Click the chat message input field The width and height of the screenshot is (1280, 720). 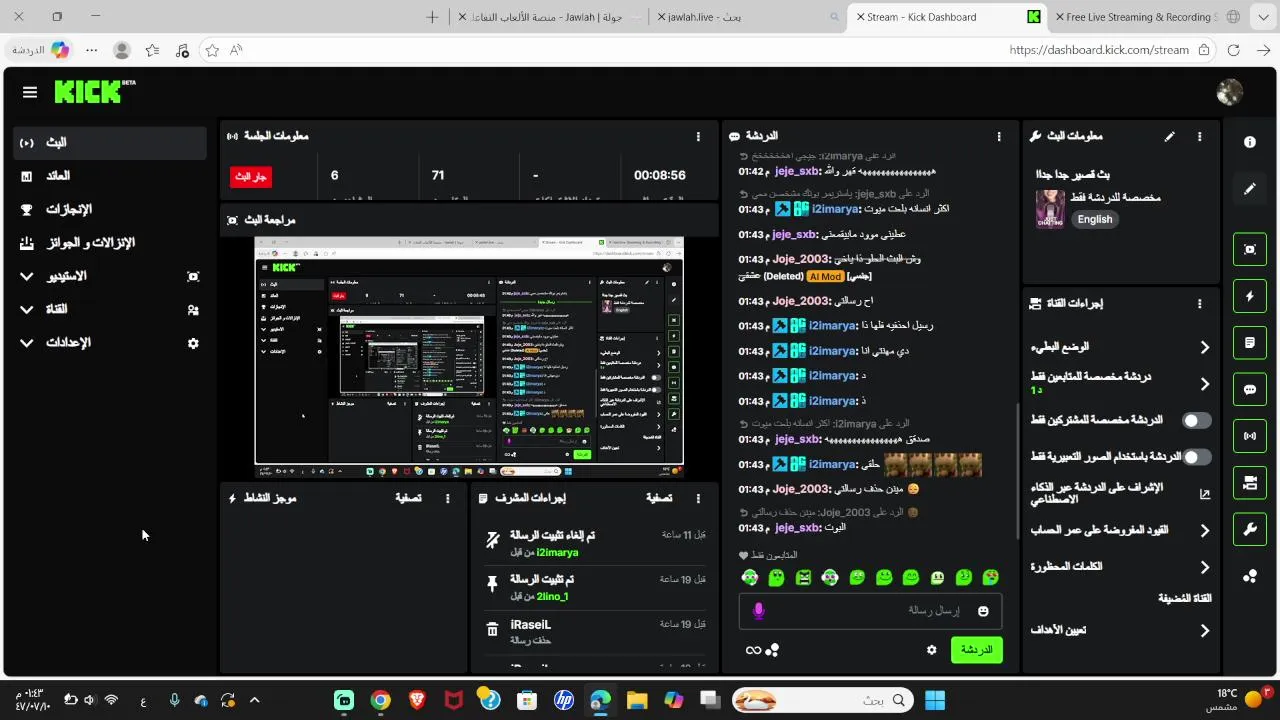click(870, 610)
